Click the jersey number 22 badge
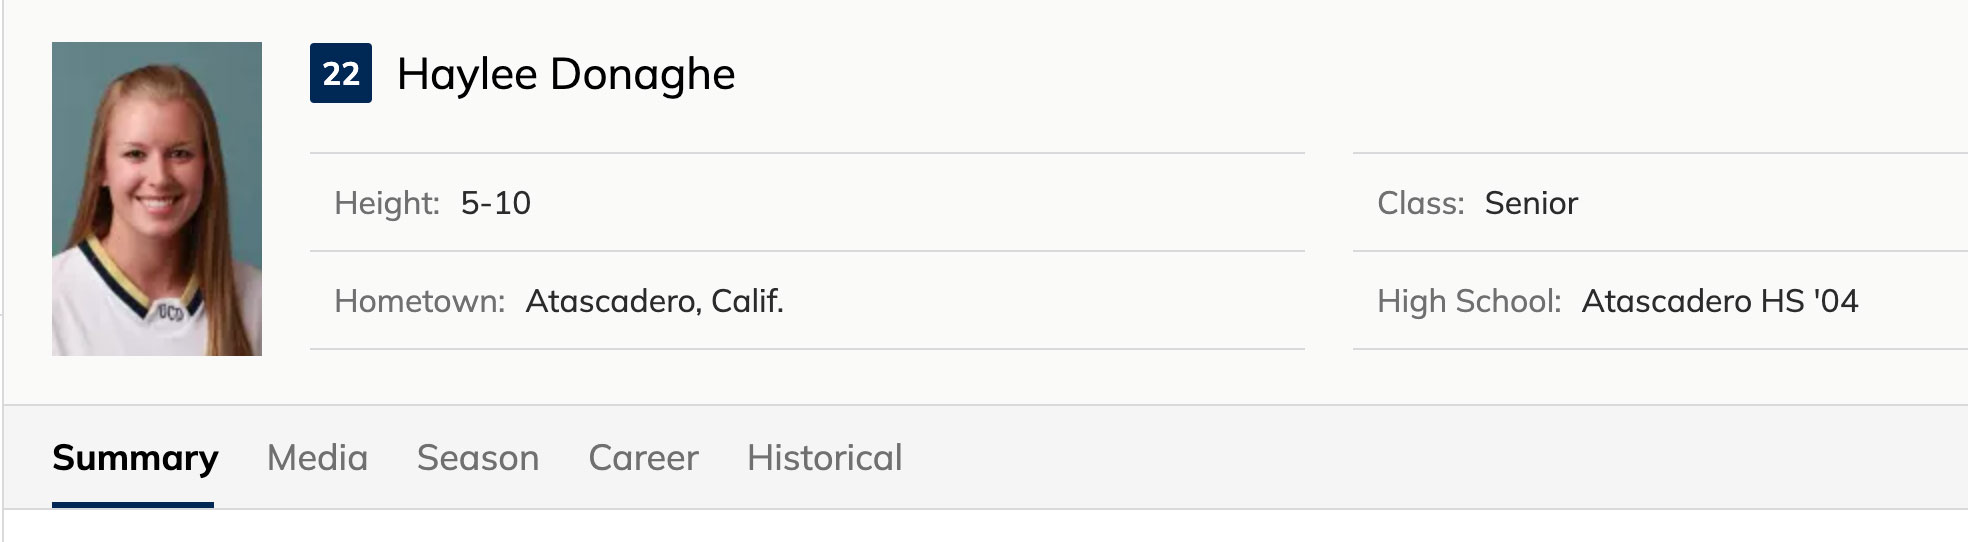1968x542 pixels. pos(341,73)
